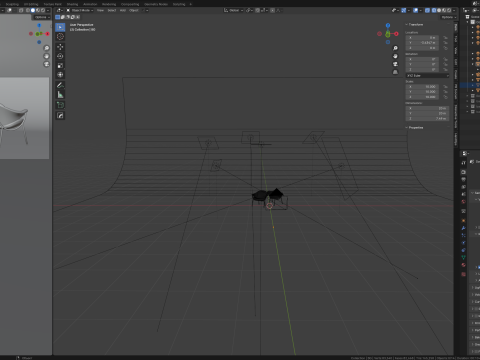Activate the Rotate tool

coord(60,56)
